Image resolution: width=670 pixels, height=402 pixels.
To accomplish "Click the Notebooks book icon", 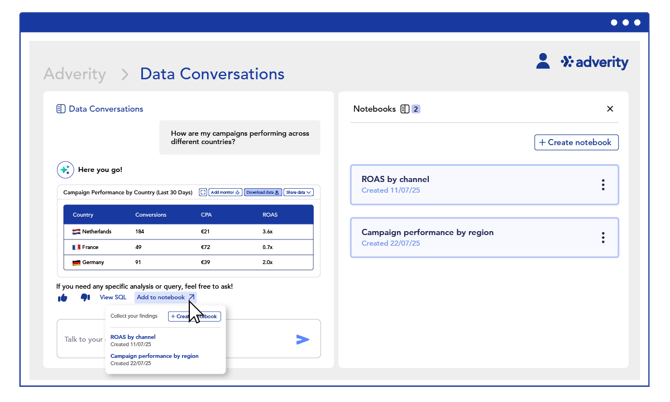I will tap(405, 109).
